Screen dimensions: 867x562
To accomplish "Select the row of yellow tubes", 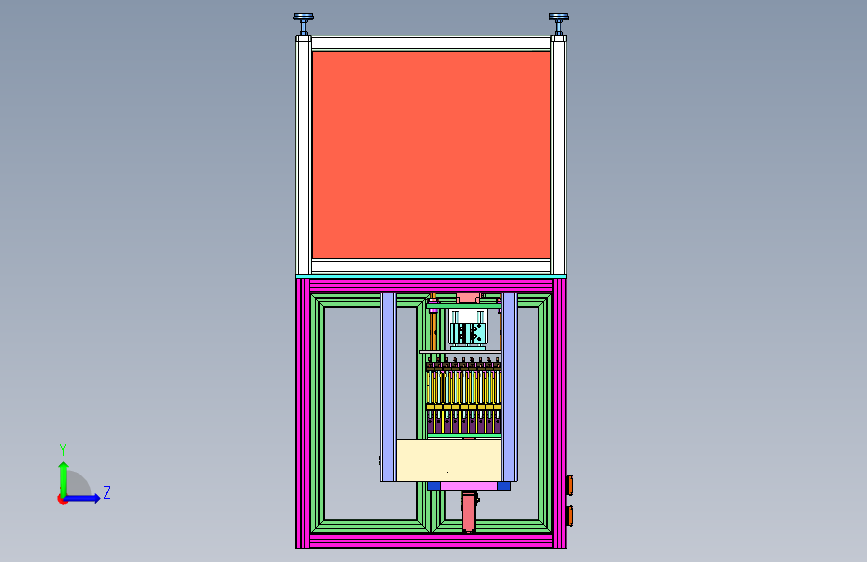I will [464, 387].
